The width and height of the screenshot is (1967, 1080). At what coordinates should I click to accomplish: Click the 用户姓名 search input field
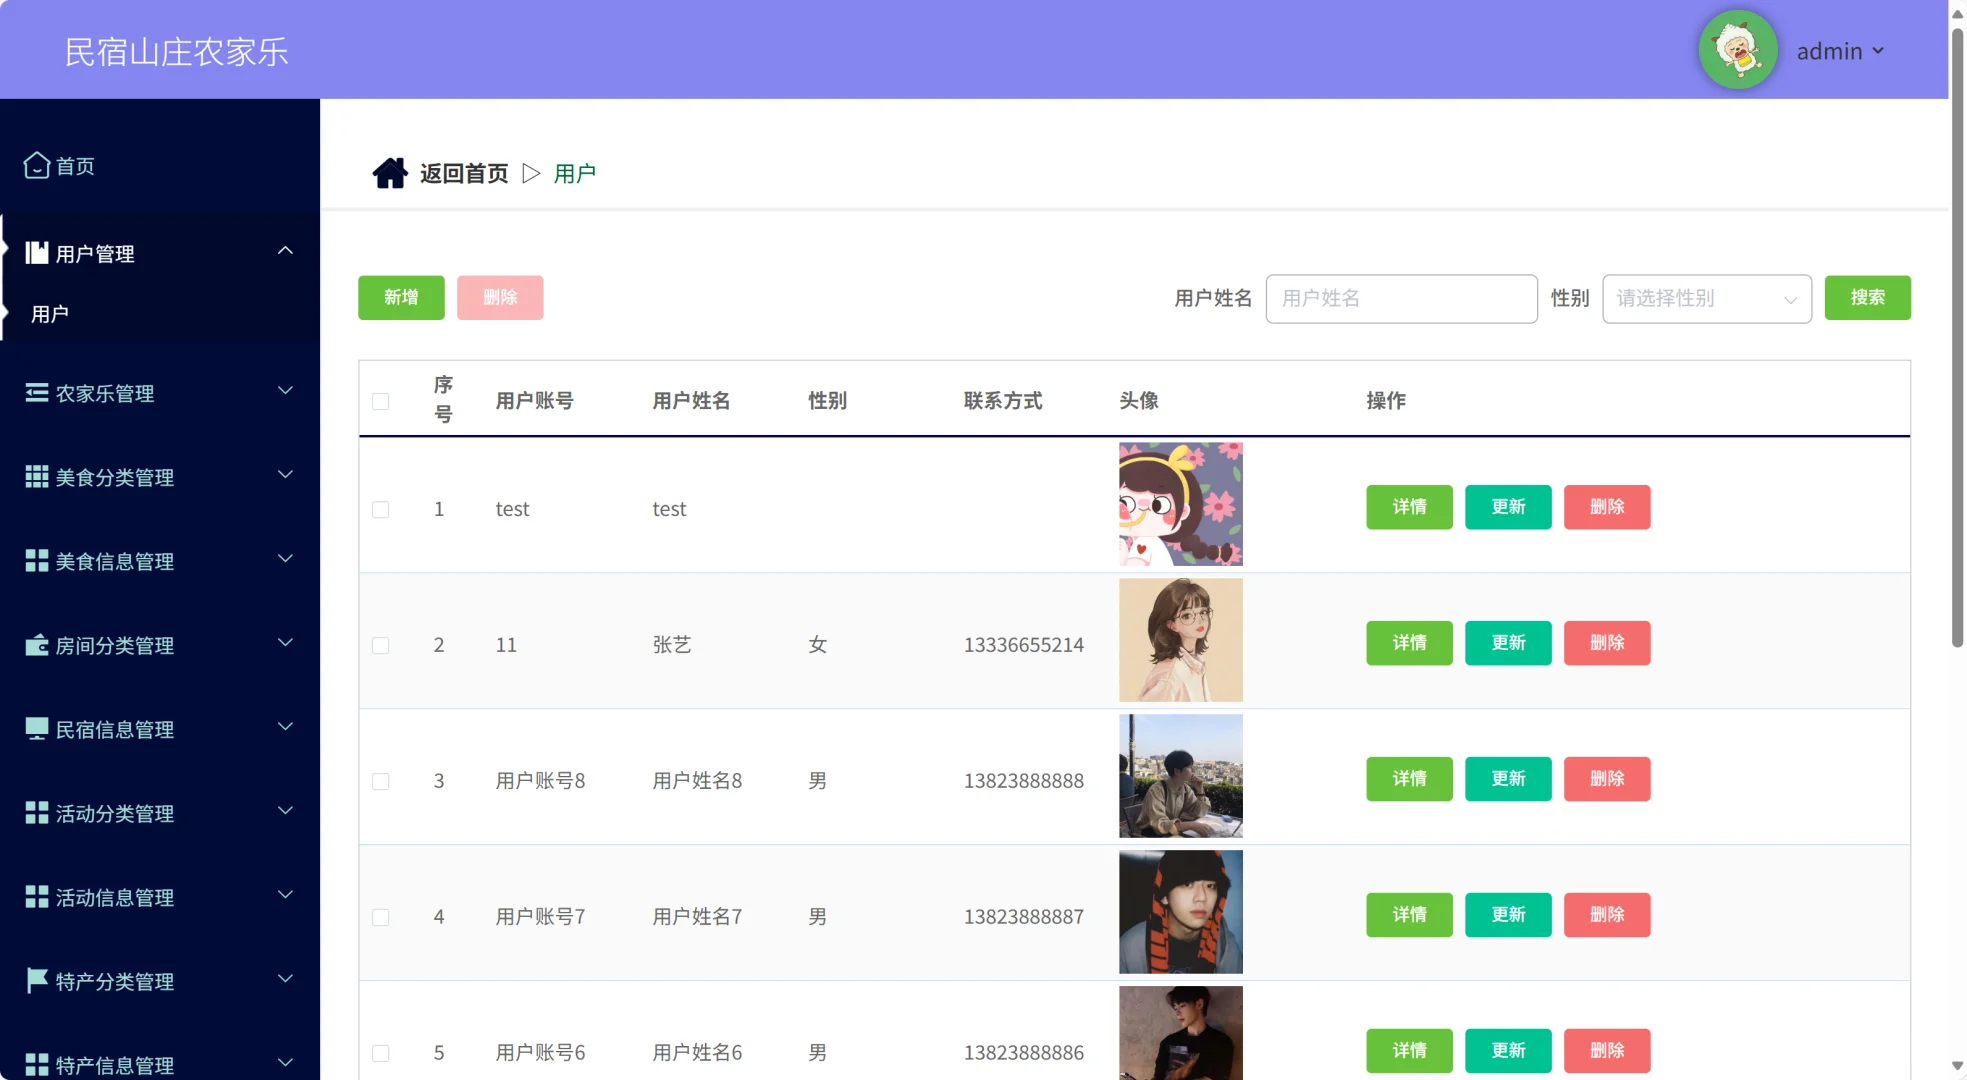pyautogui.click(x=1401, y=299)
